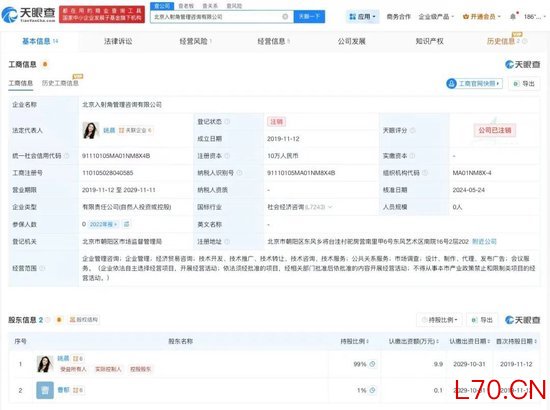The image size is (550, 410).
Task: Click the Tianyancha logo at top left
Action: (x=28, y=14)
